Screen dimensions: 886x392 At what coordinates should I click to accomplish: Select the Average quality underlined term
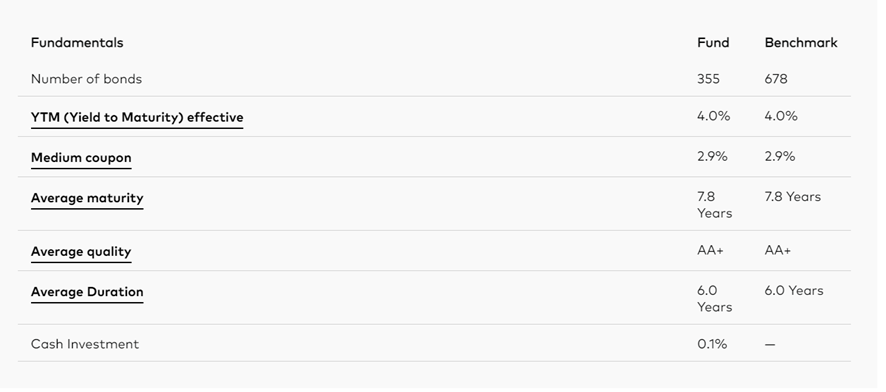click(x=81, y=252)
